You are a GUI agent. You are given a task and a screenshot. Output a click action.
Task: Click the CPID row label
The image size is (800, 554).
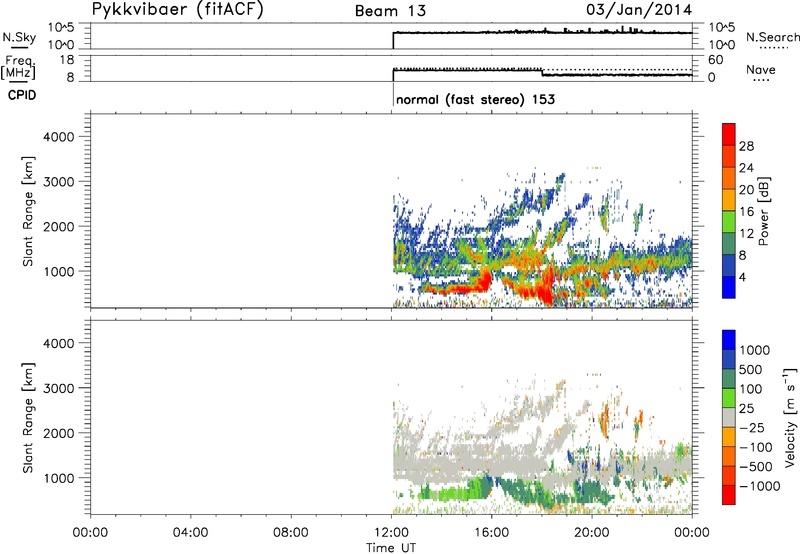[22, 95]
